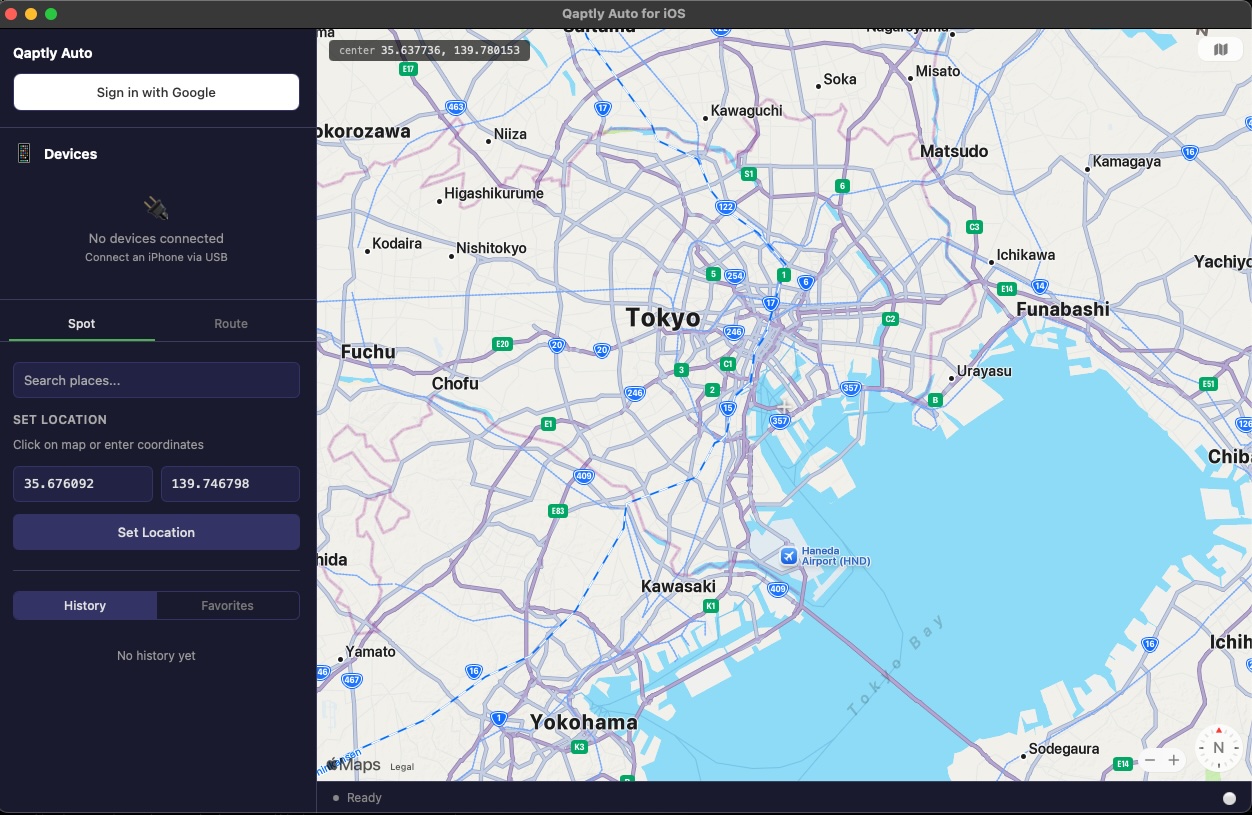The height and width of the screenshot is (815, 1252).
Task: Click the Soka label on map
Action: [840, 79]
